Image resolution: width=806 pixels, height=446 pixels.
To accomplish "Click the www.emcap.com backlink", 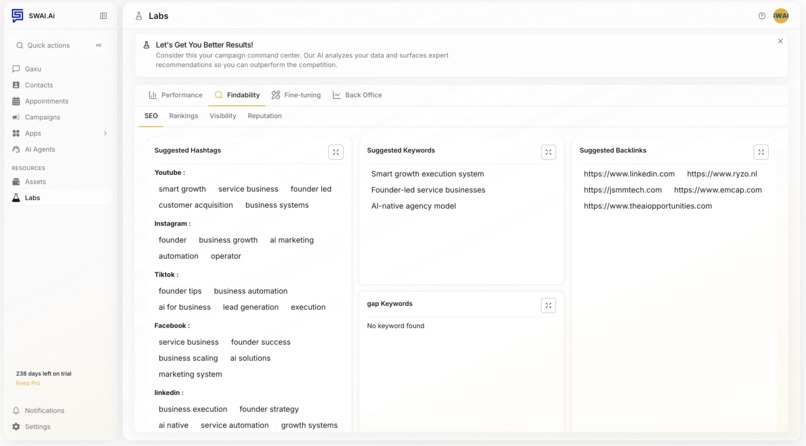I will click(x=718, y=190).
